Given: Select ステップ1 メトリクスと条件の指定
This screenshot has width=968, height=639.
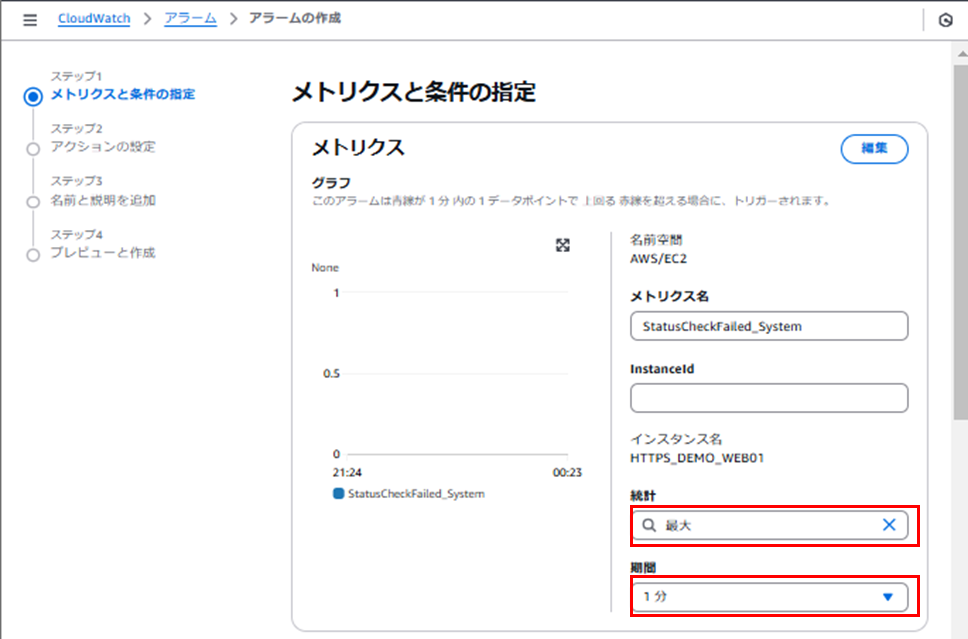Looking at the screenshot, I should (122, 94).
